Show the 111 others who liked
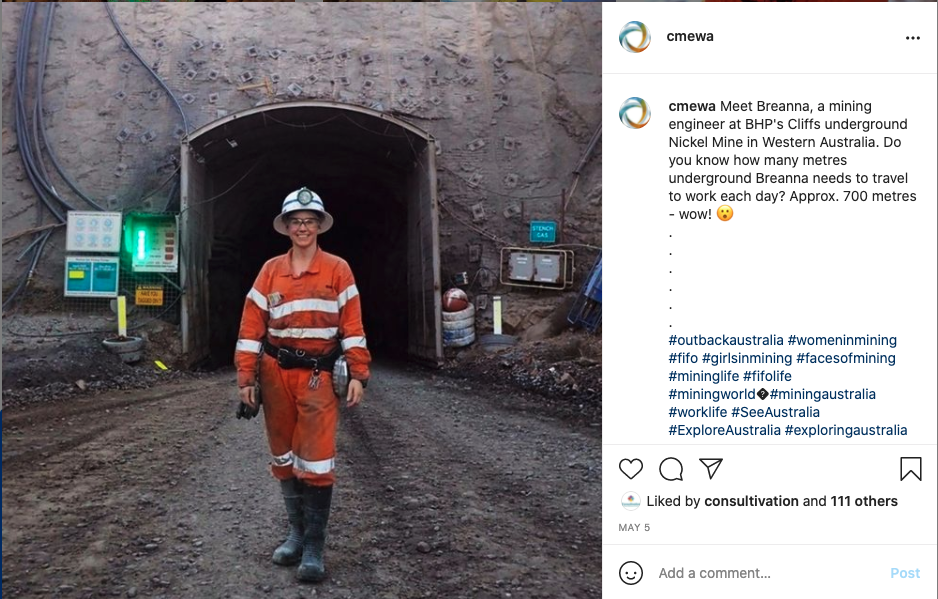The width and height of the screenshot is (938, 599). [x=864, y=501]
